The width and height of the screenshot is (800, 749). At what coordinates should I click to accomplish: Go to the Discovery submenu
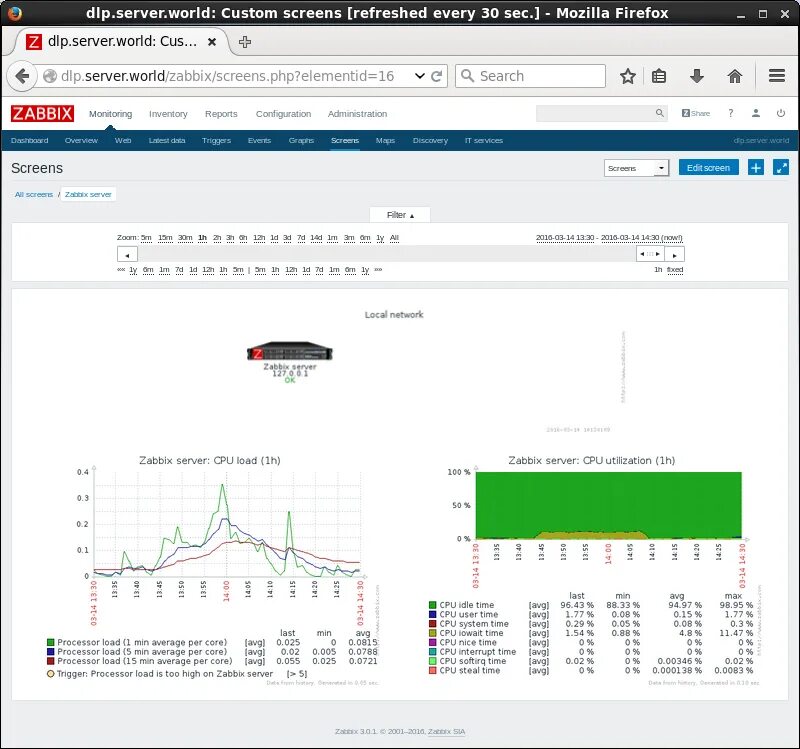[430, 140]
